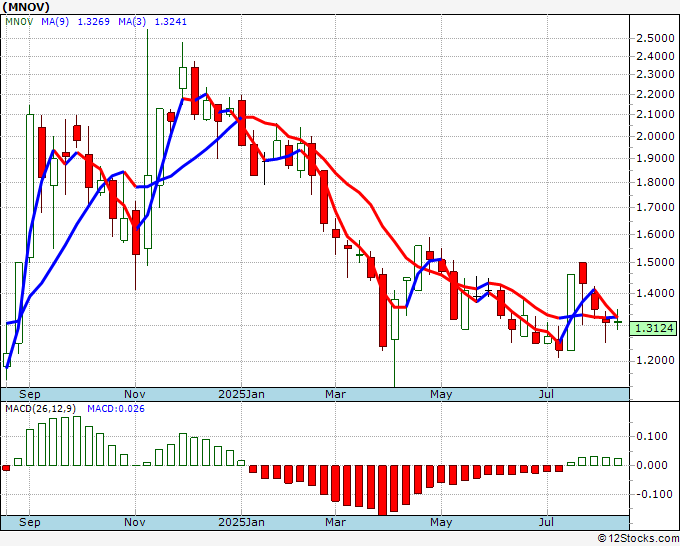Select the MNOV legend label

click(19, 22)
